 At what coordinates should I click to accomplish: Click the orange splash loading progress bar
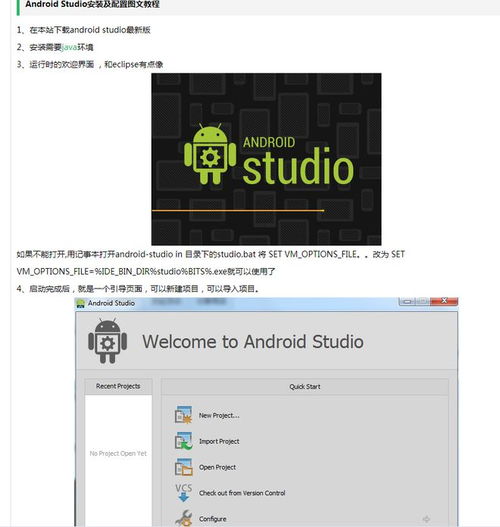238,211
